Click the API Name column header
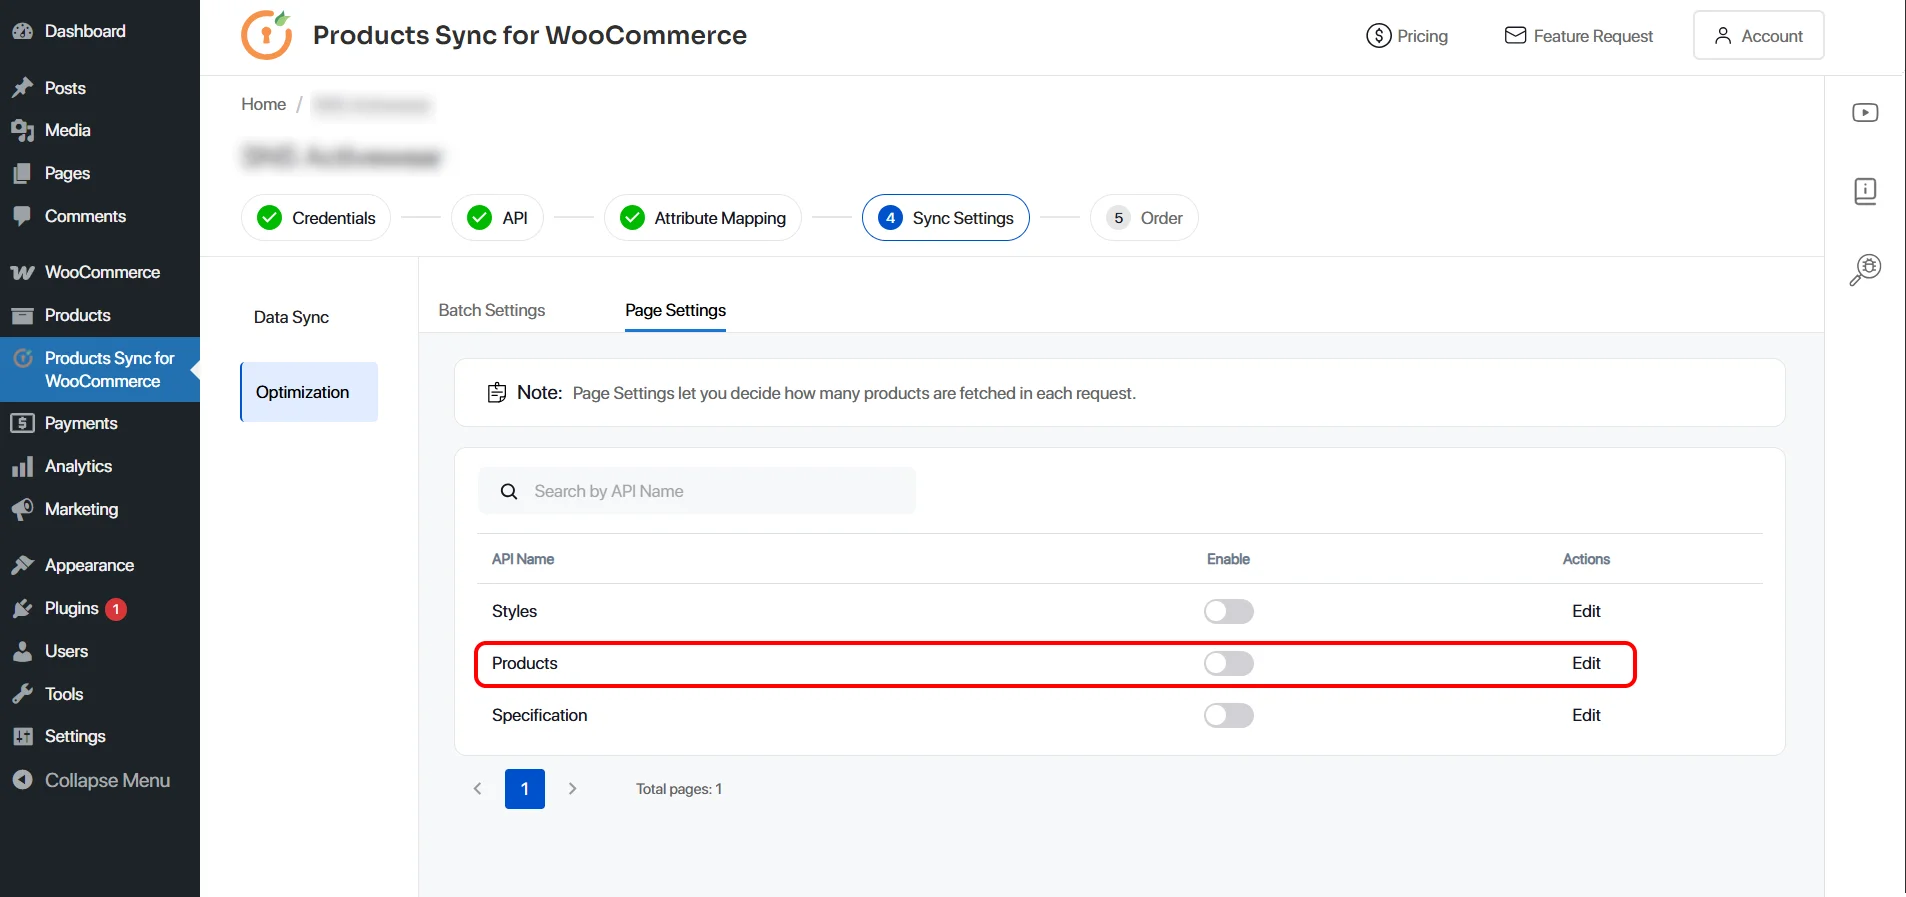This screenshot has width=1906, height=897. pyautogui.click(x=523, y=559)
